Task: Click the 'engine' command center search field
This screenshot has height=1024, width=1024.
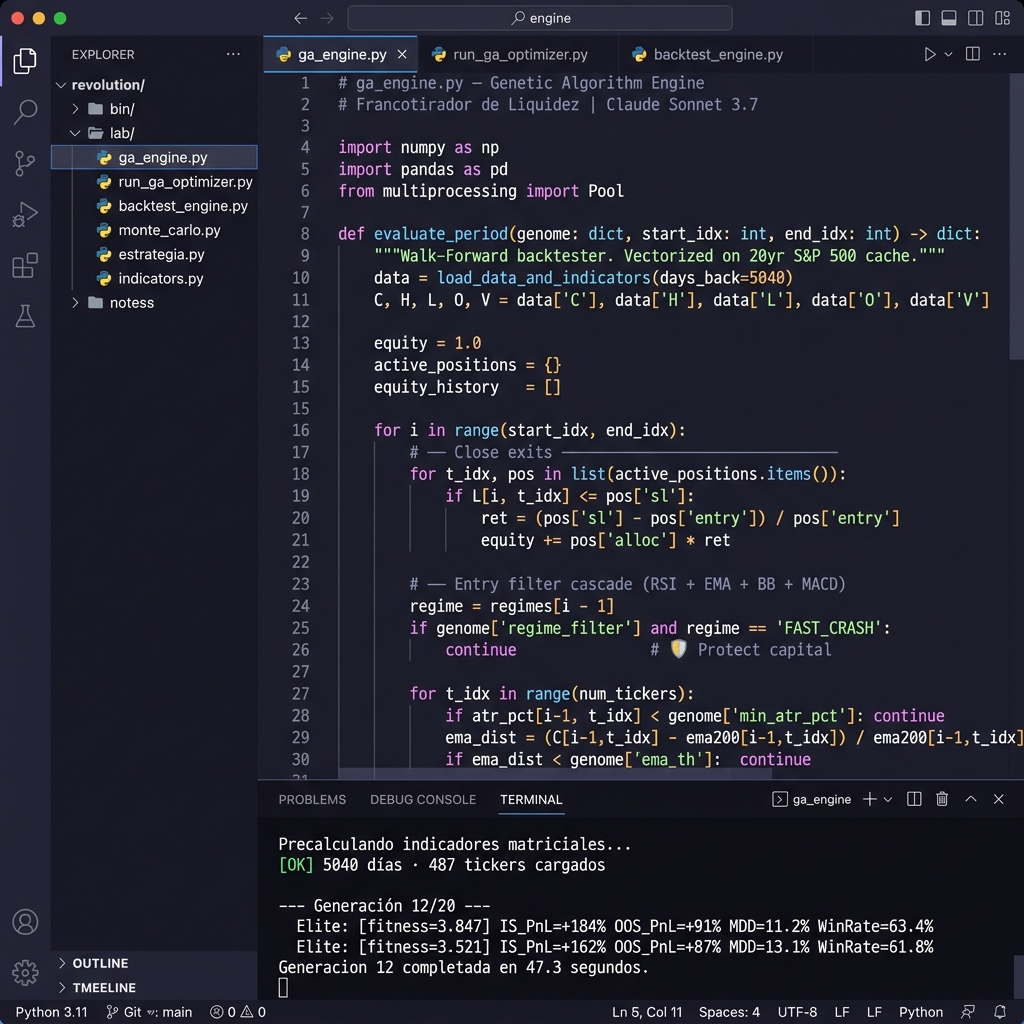Action: (539, 18)
